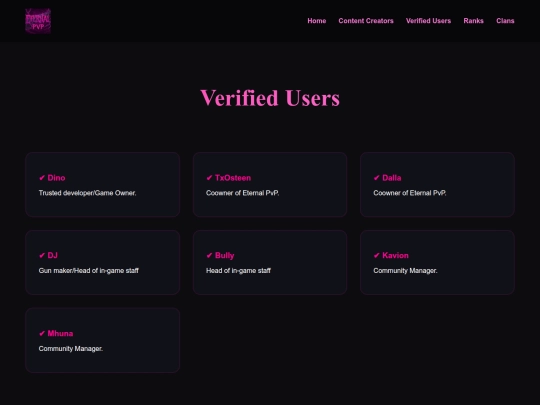Click TxOsteen's 'Coowner of Eternal PvP.' text

click(242, 193)
